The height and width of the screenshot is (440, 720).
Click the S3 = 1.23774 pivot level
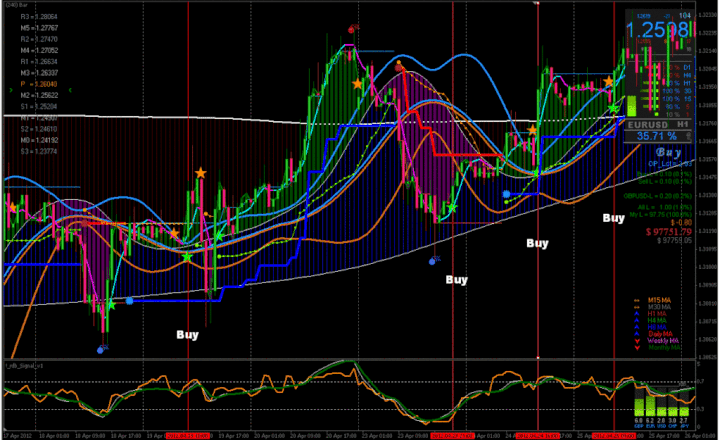(39, 151)
